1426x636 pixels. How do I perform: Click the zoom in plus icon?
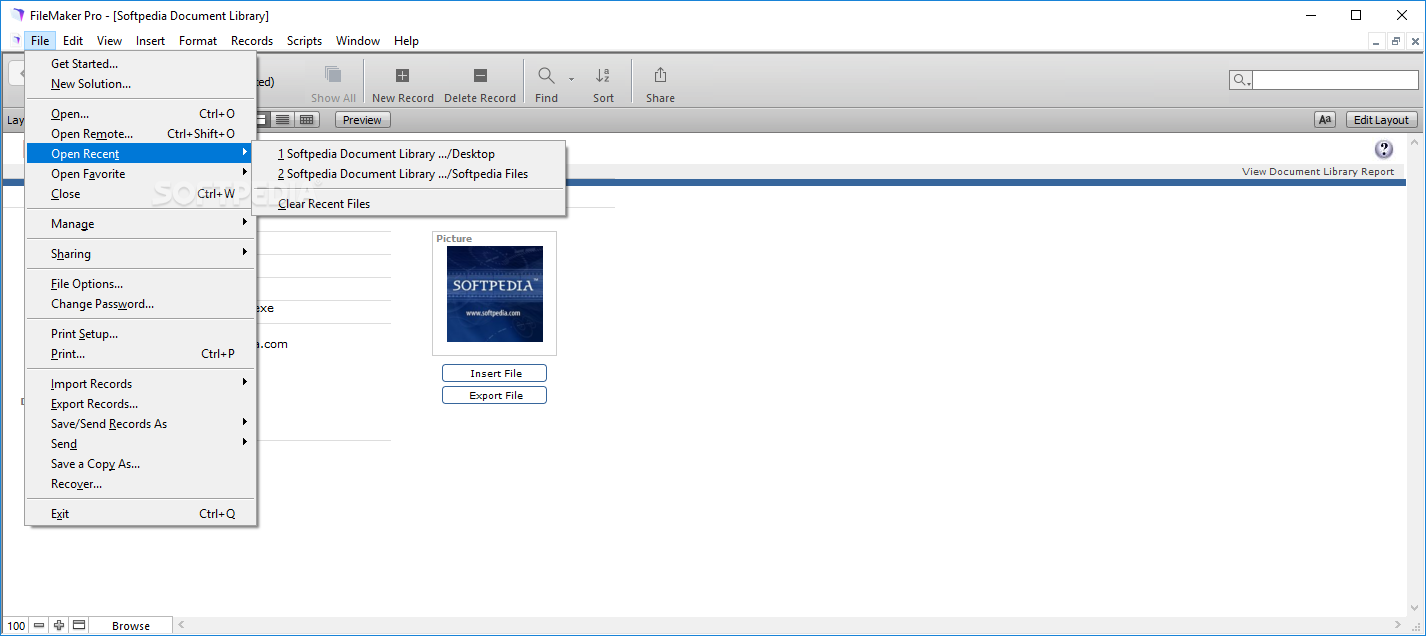click(59, 626)
